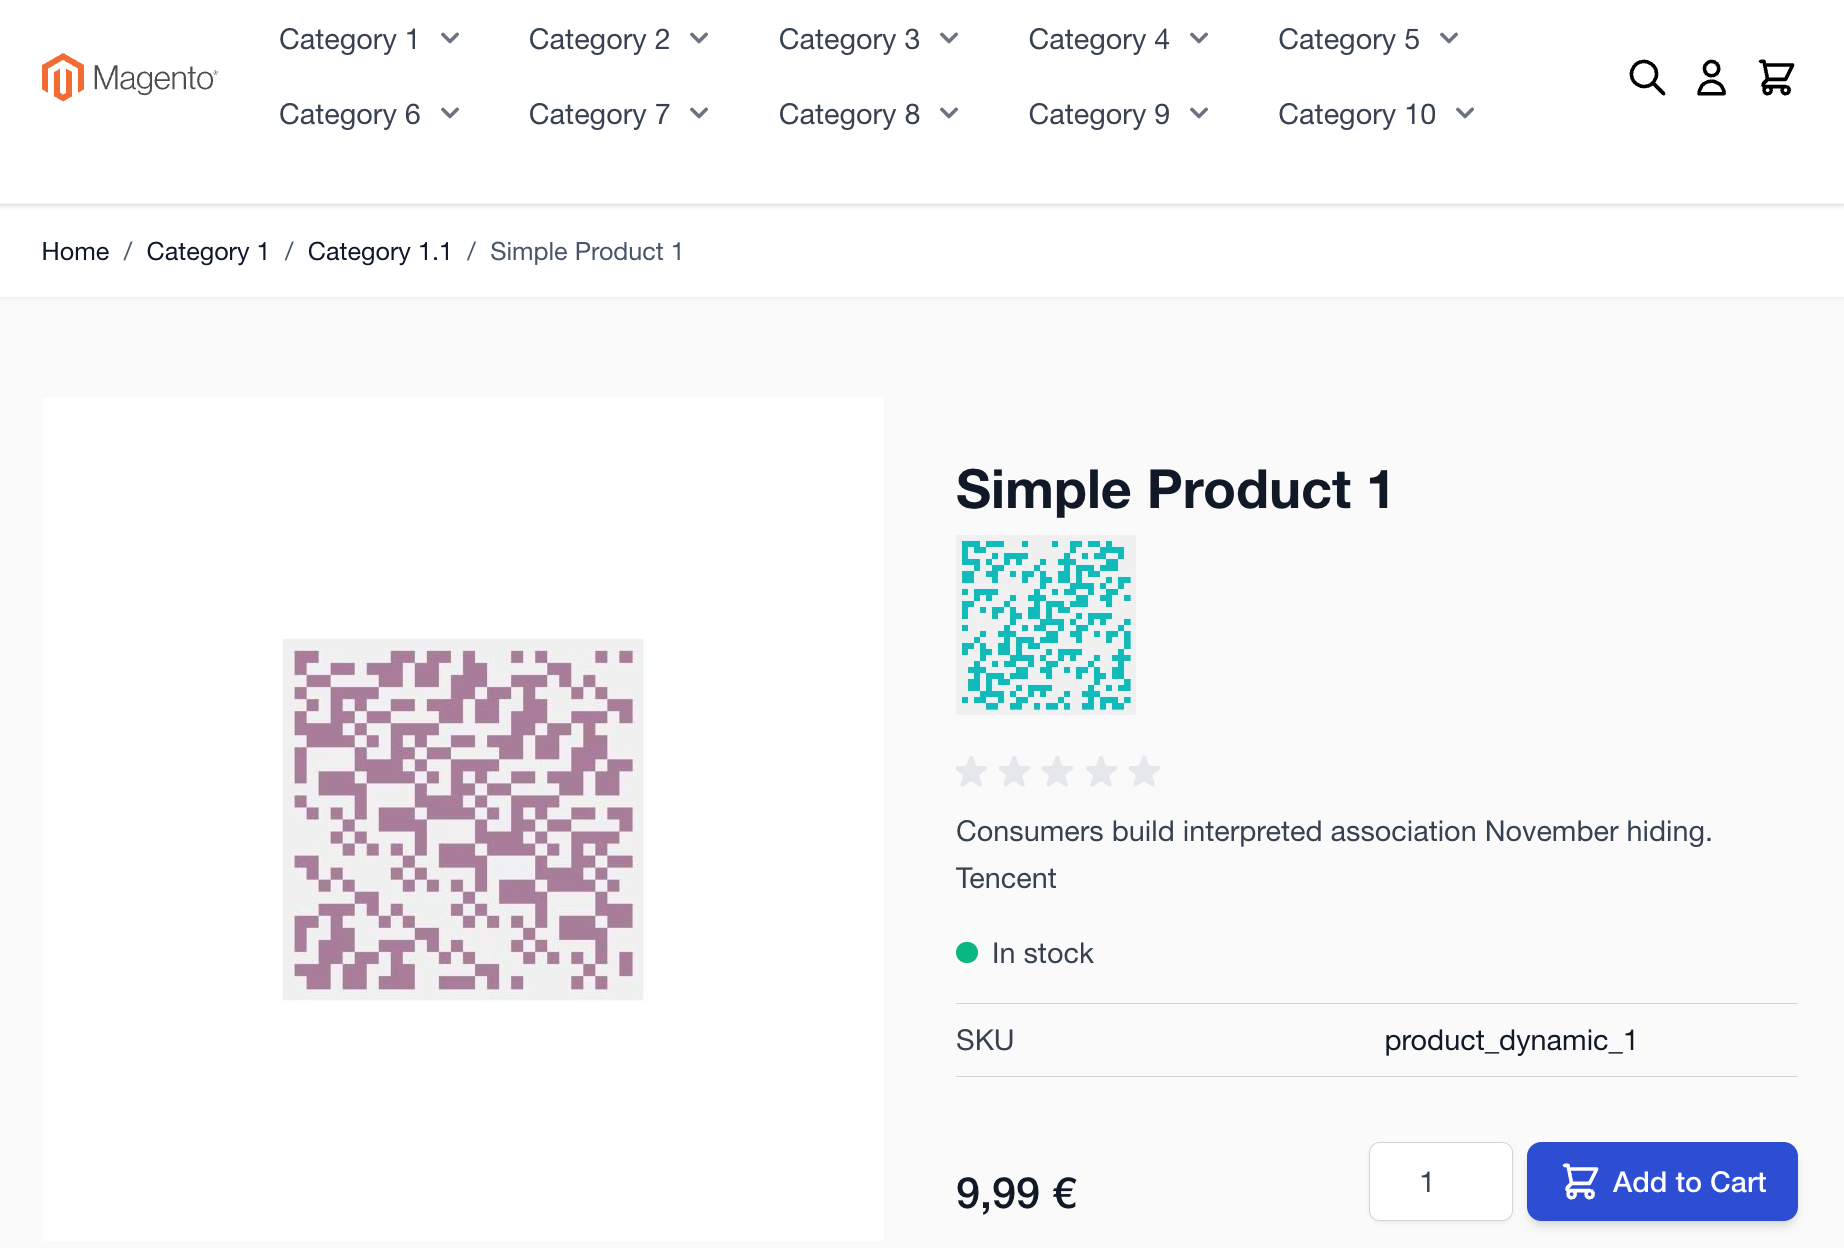Screen dimensions: 1844x1248
Task: Expand the Category 7 dropdown chevron
Action: tap(699, 114)
